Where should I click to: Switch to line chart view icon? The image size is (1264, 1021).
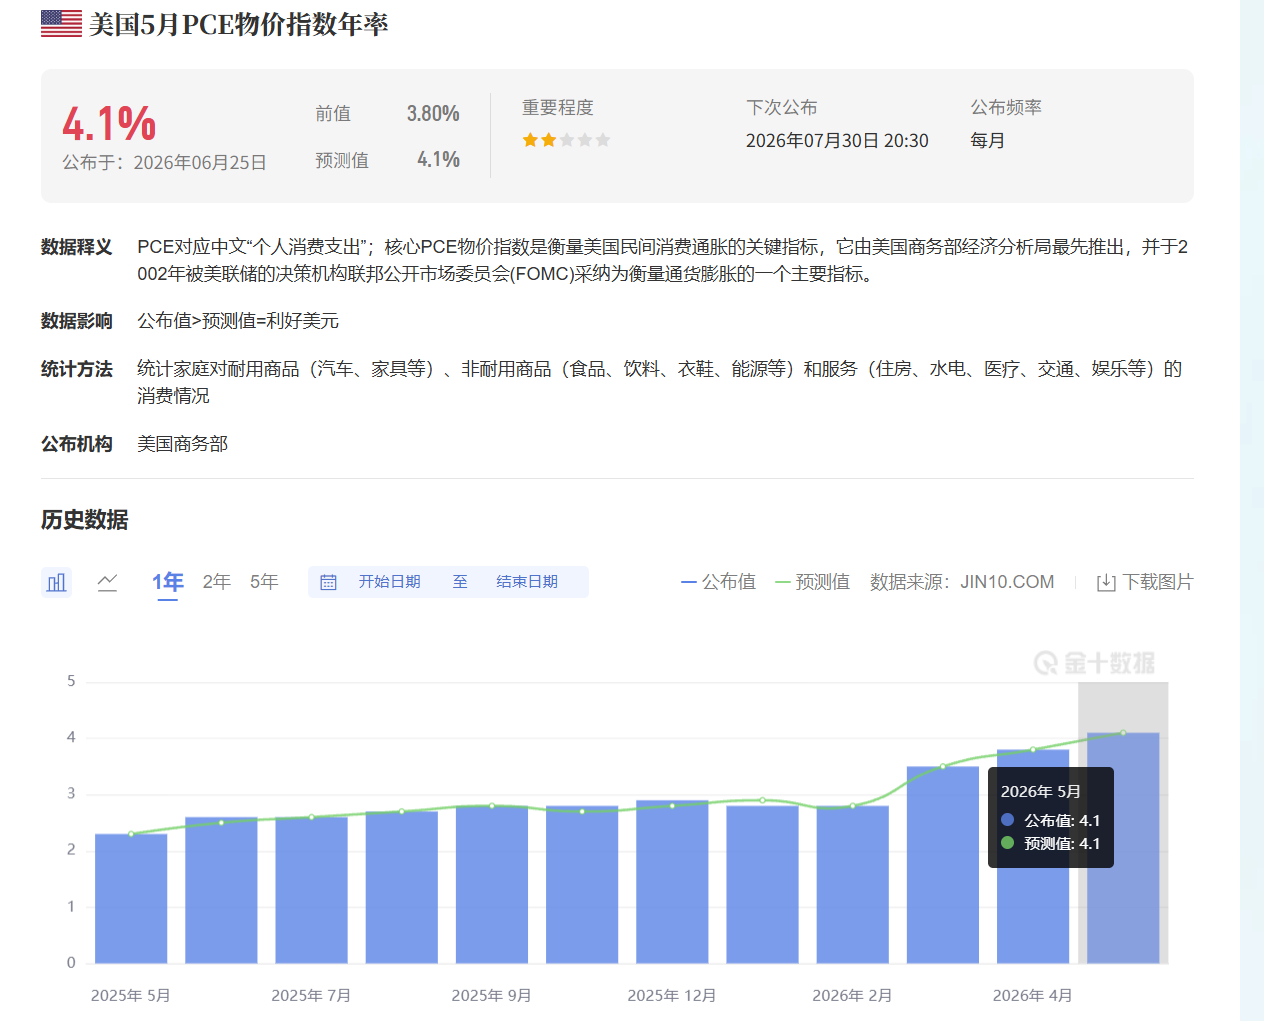point(107,582)
